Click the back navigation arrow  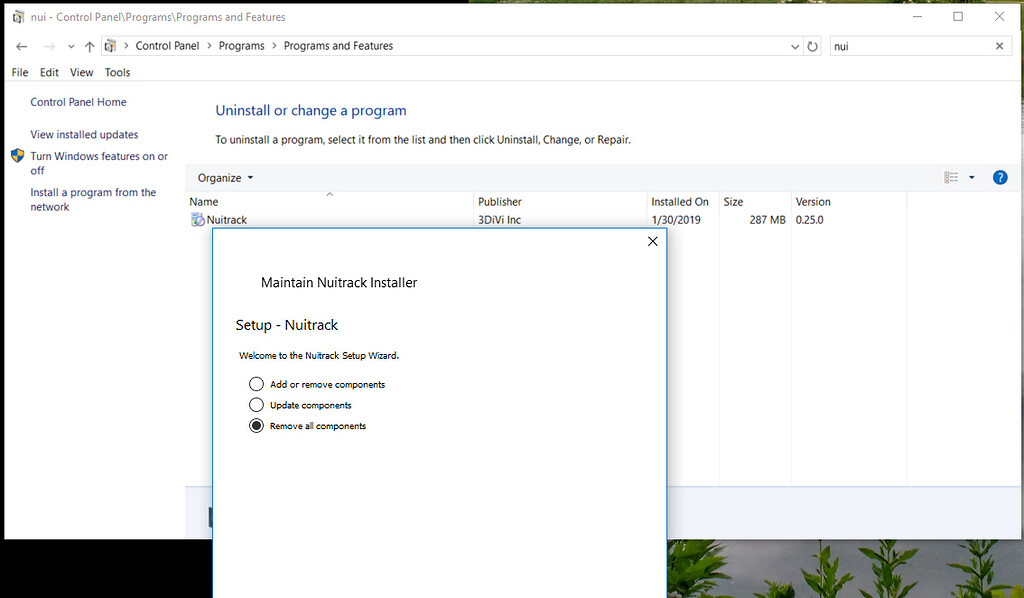click(20, 45)
